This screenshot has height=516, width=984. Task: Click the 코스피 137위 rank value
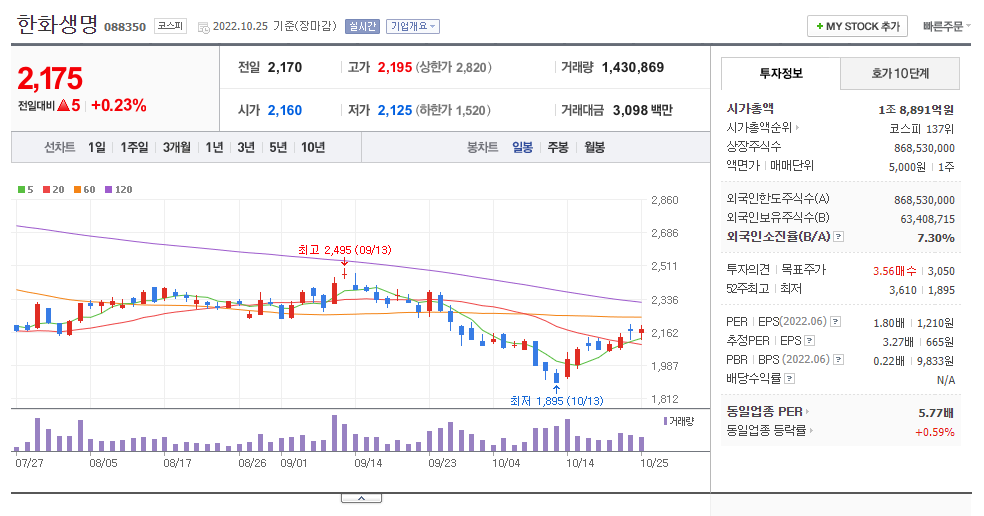[922, 129]
